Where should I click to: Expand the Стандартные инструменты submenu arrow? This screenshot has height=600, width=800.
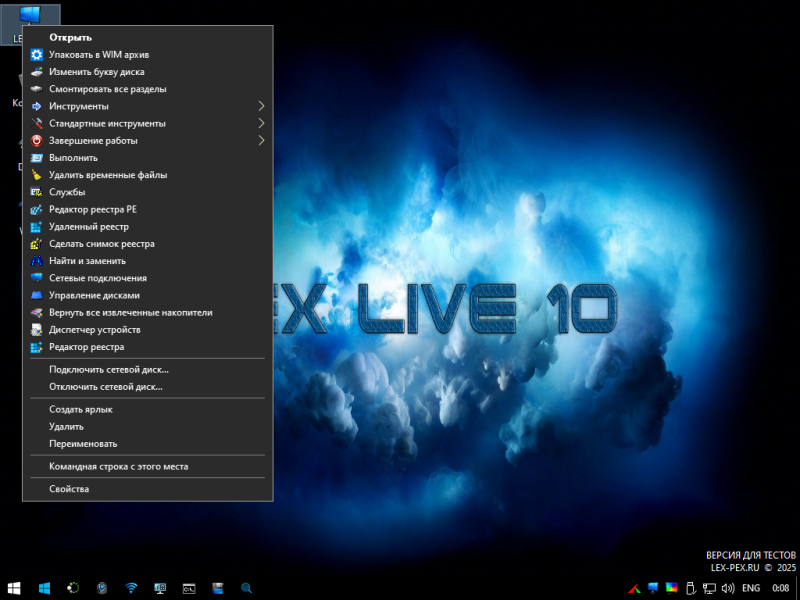coord(261,124)
